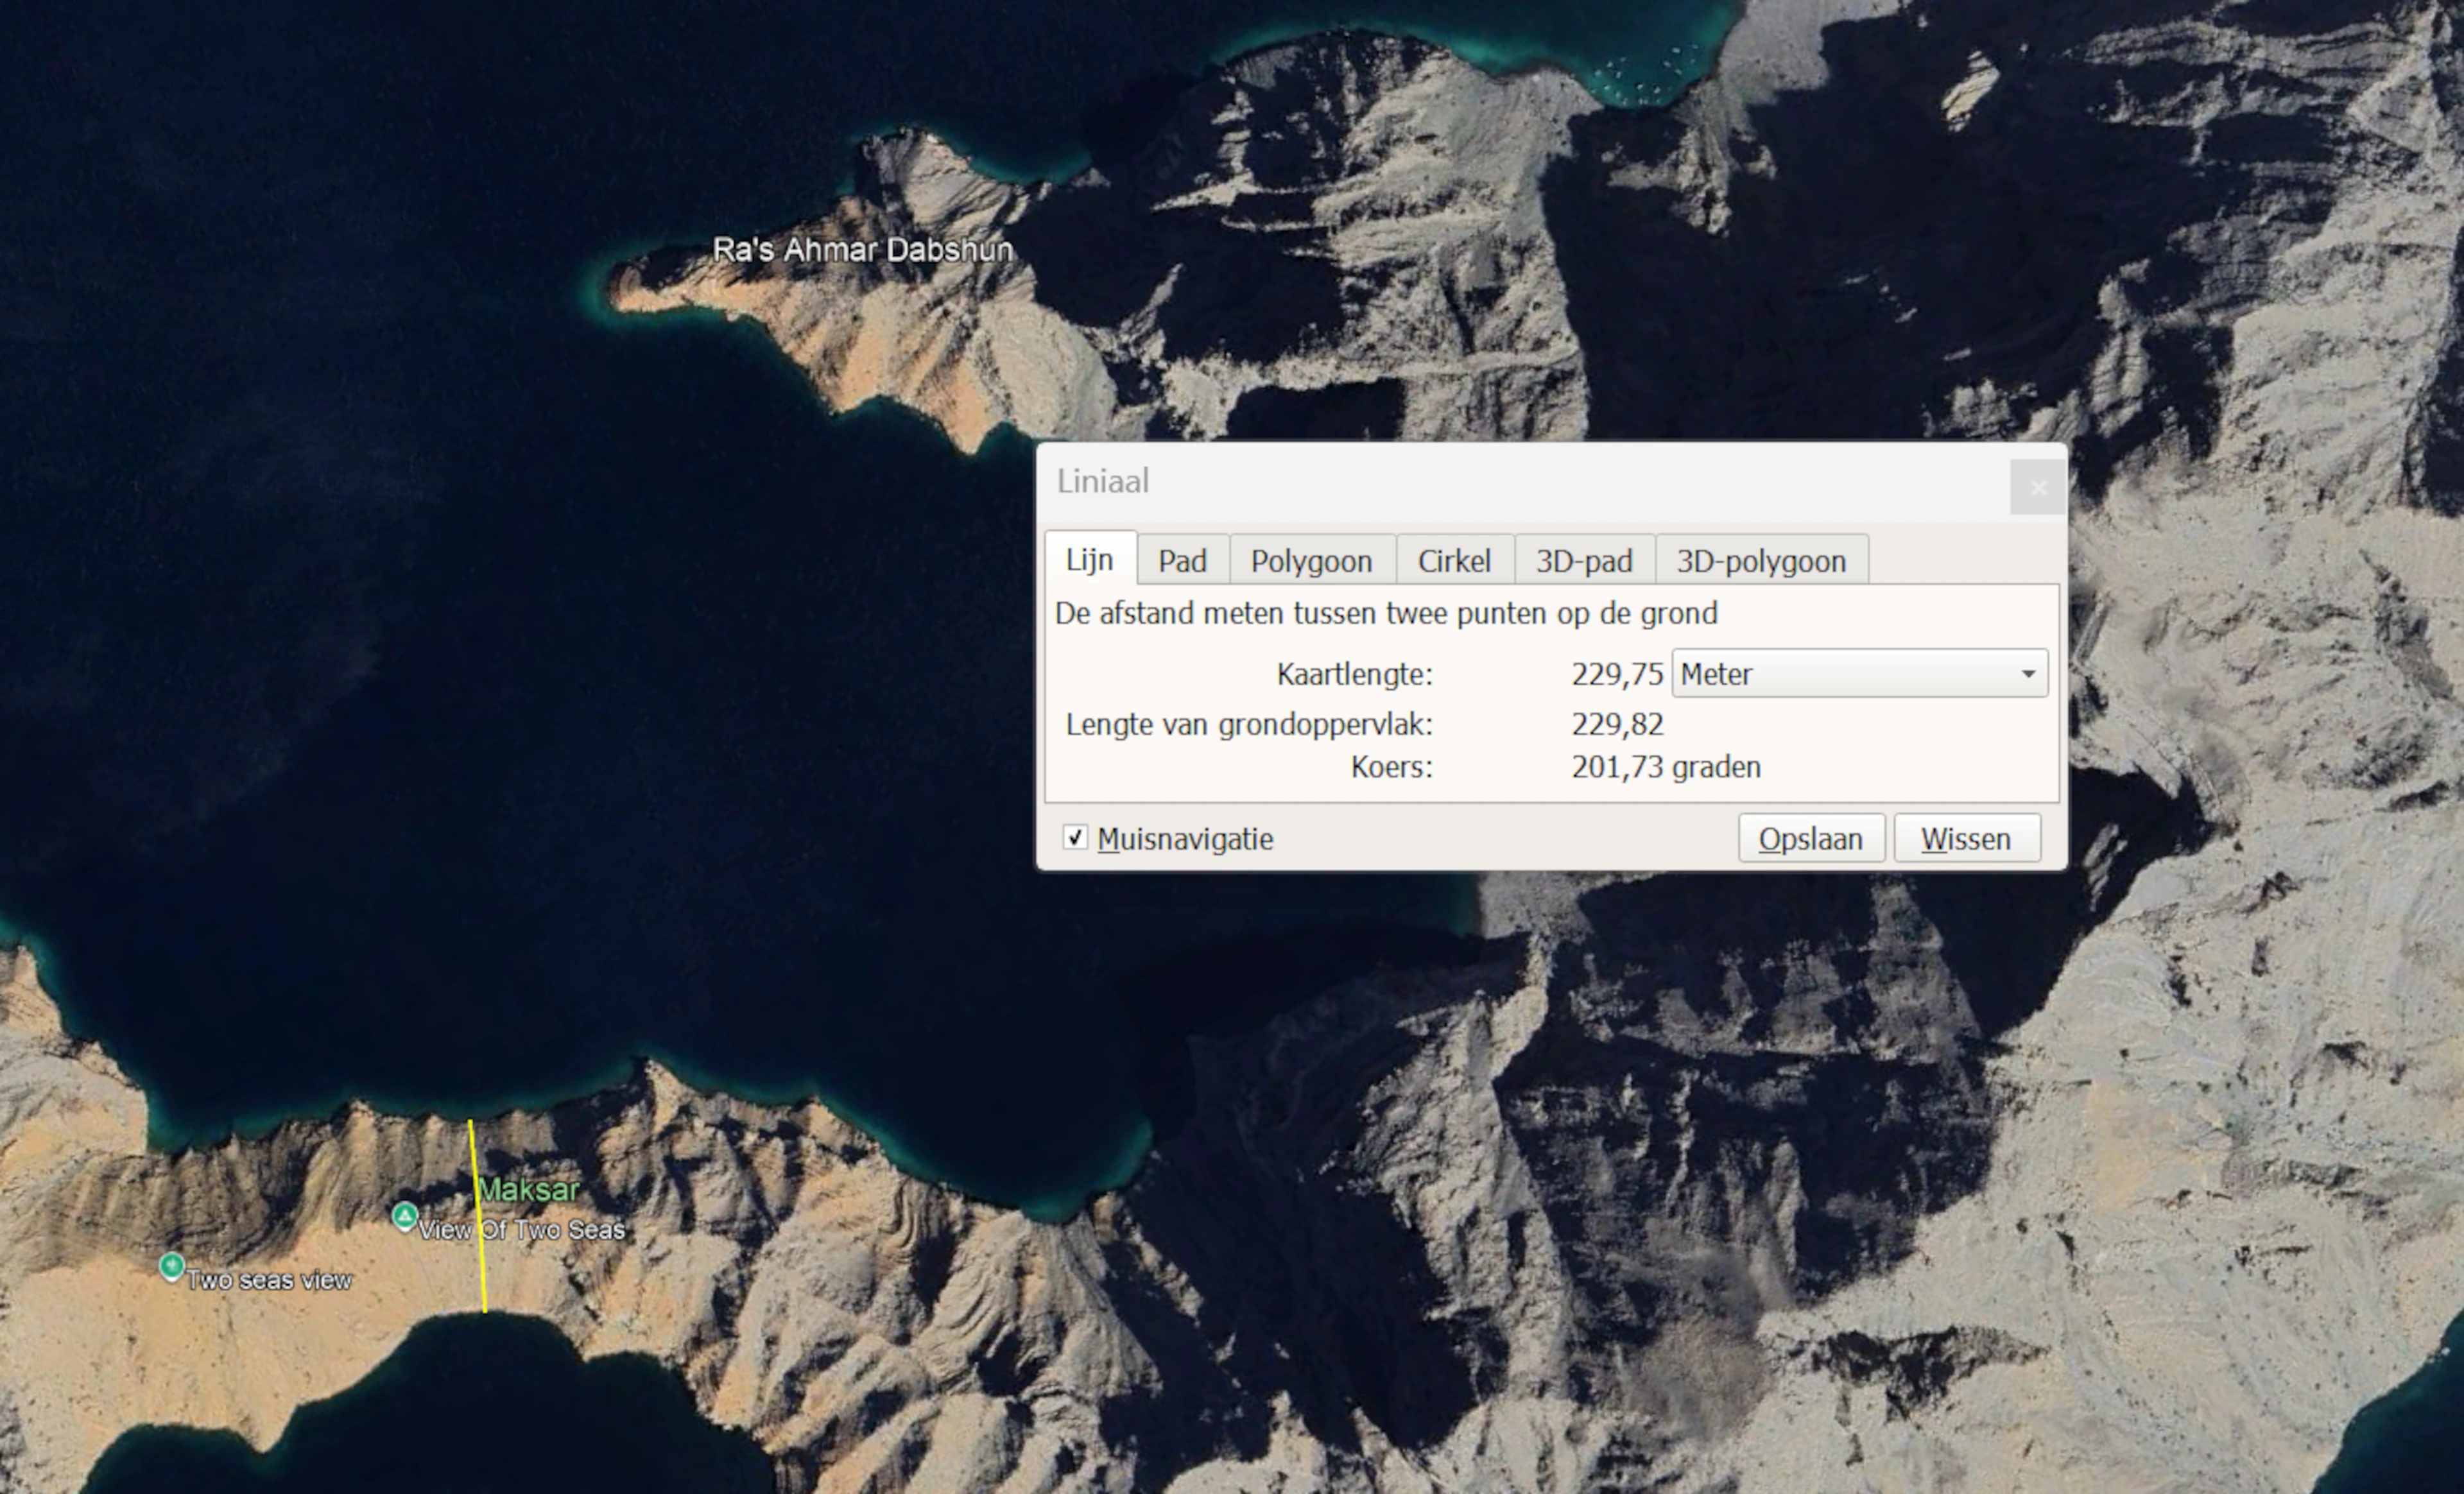The width and height of the screenshot is (2464, 1494).
Task: Open the Polygoon tab
Action: point(1311,561)
